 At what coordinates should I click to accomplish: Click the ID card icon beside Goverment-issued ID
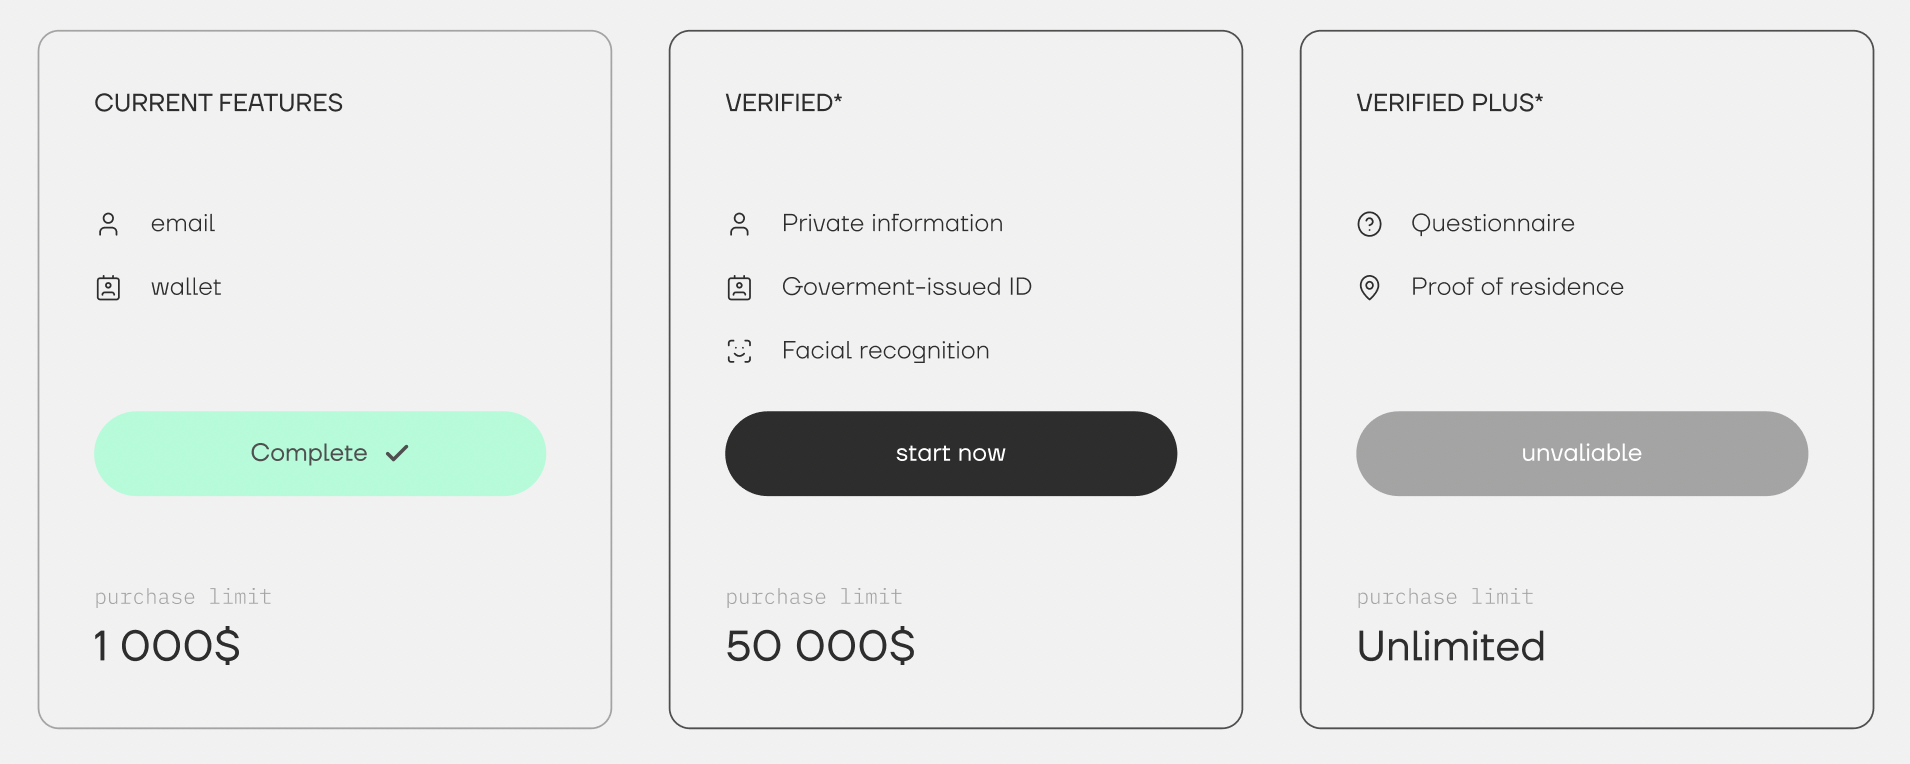pos(739,288)
